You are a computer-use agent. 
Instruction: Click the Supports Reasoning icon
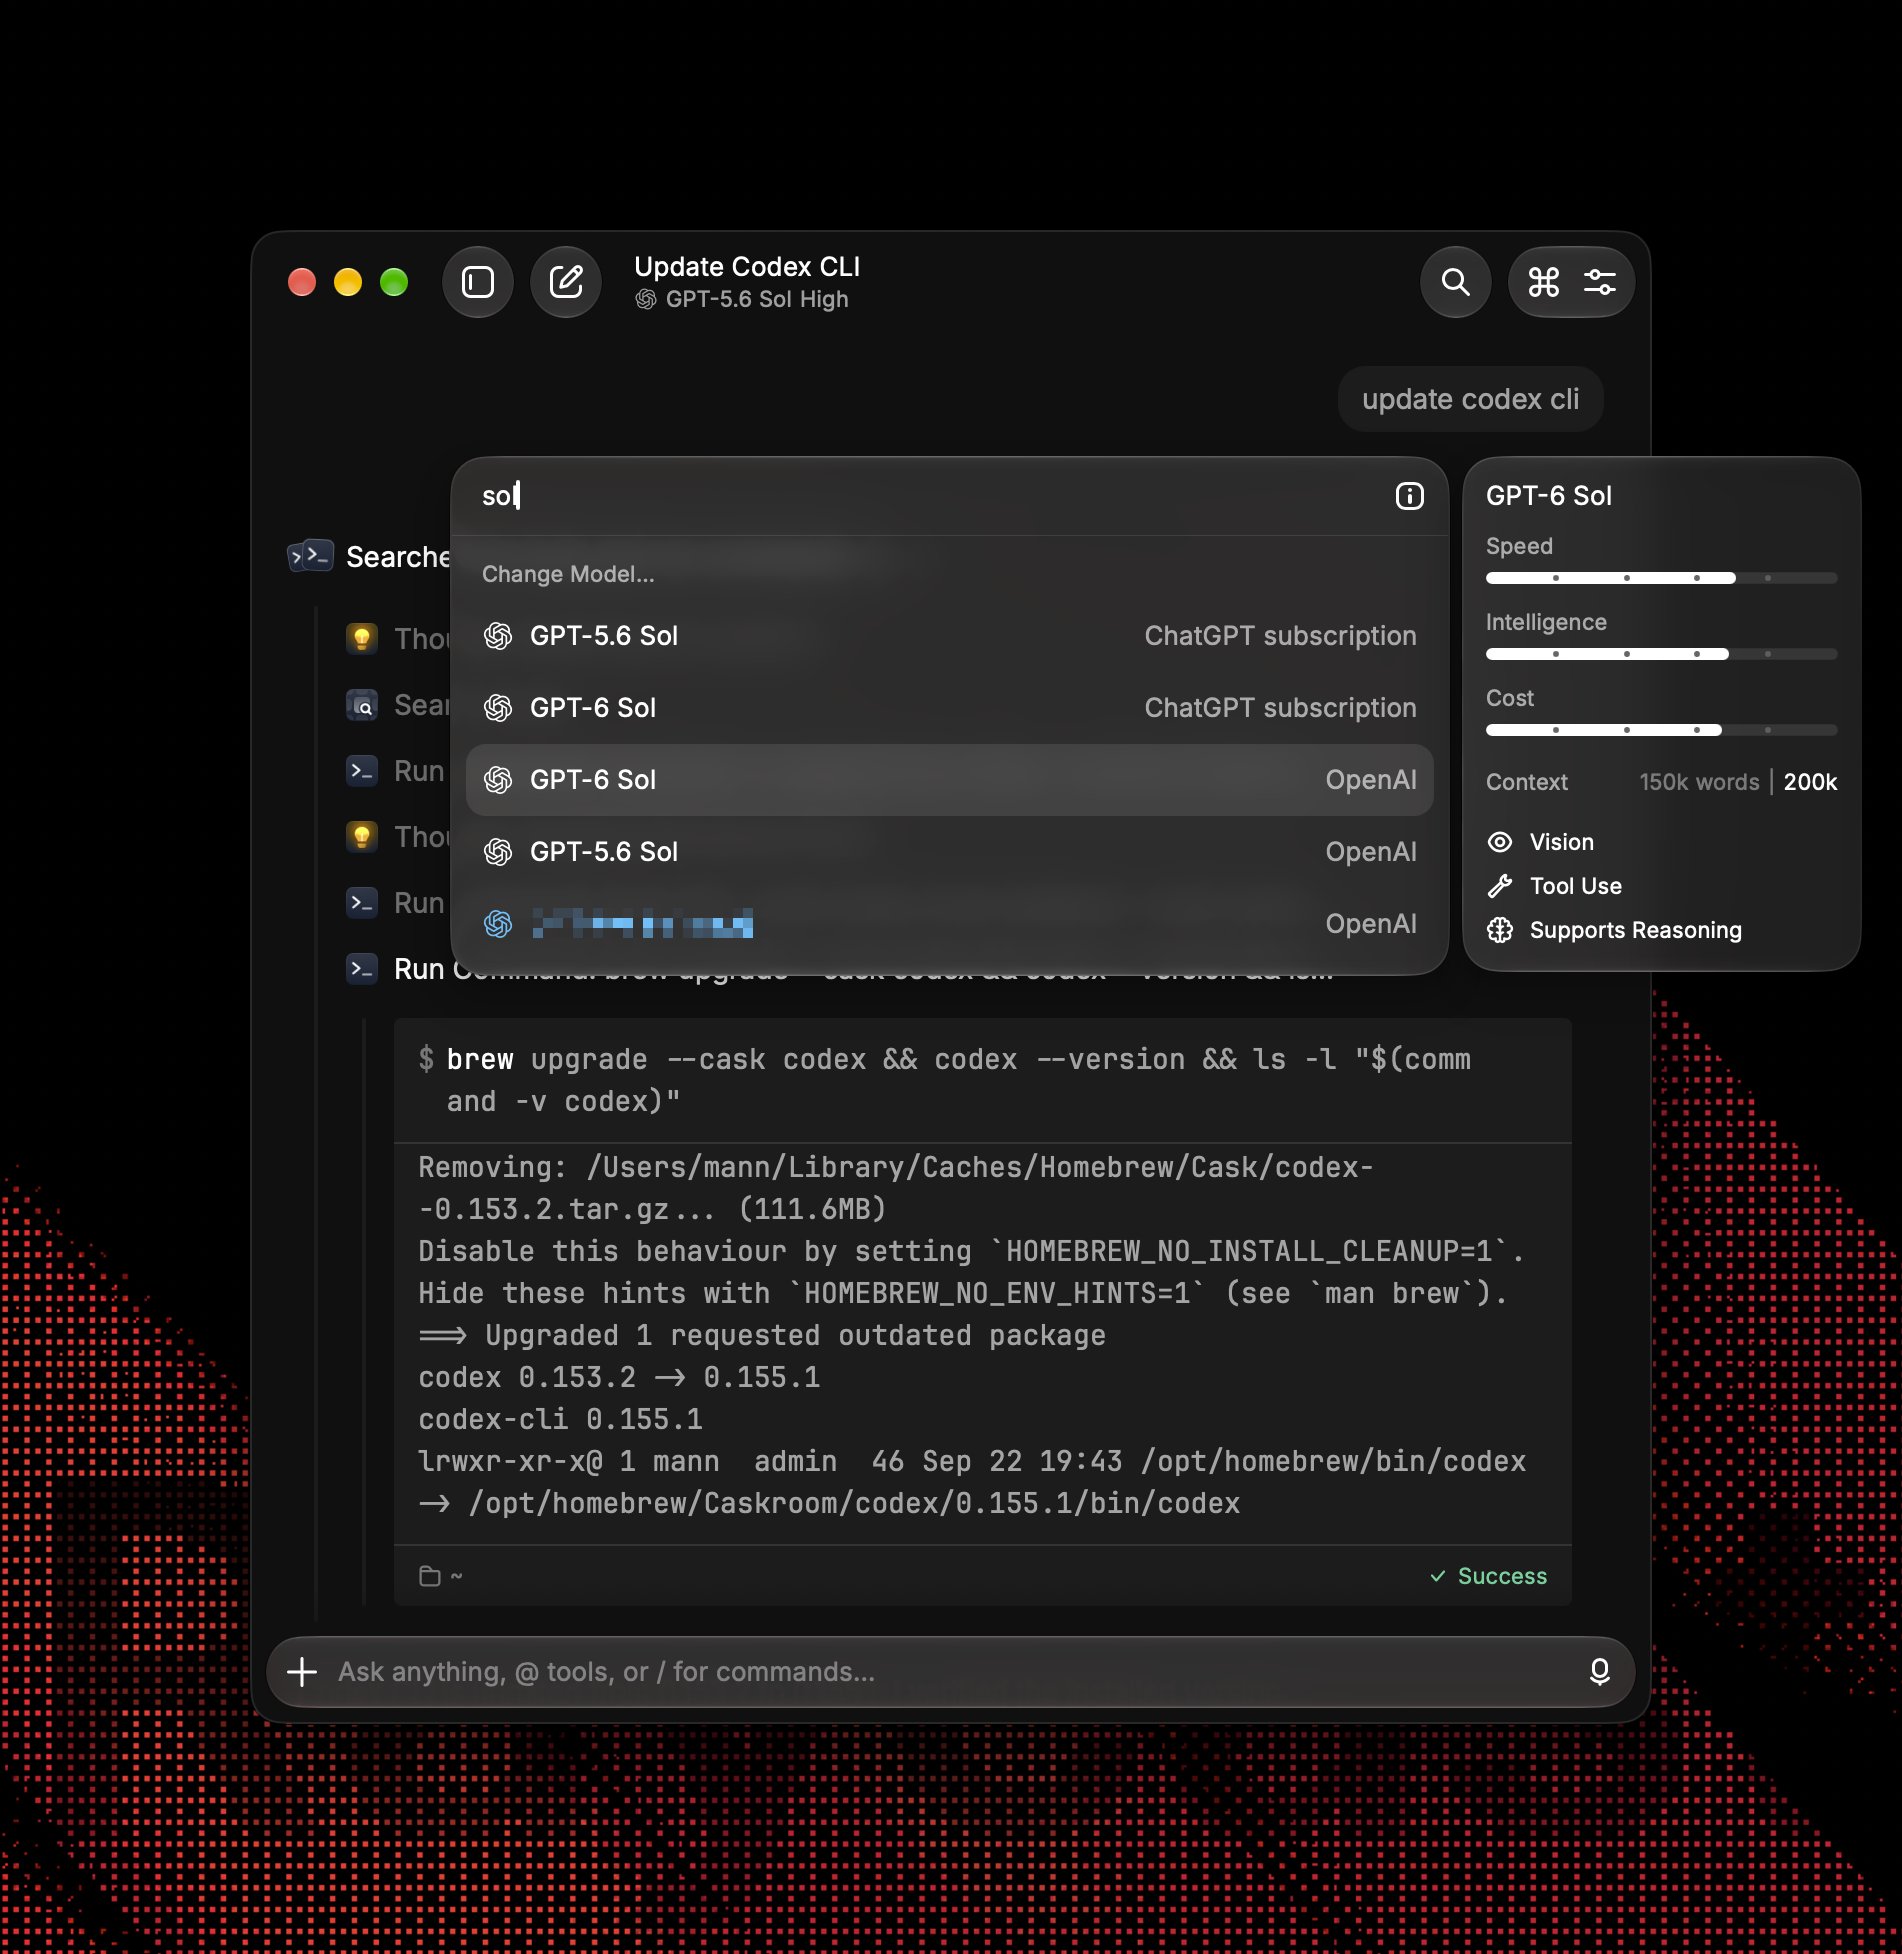[1500, 930]
